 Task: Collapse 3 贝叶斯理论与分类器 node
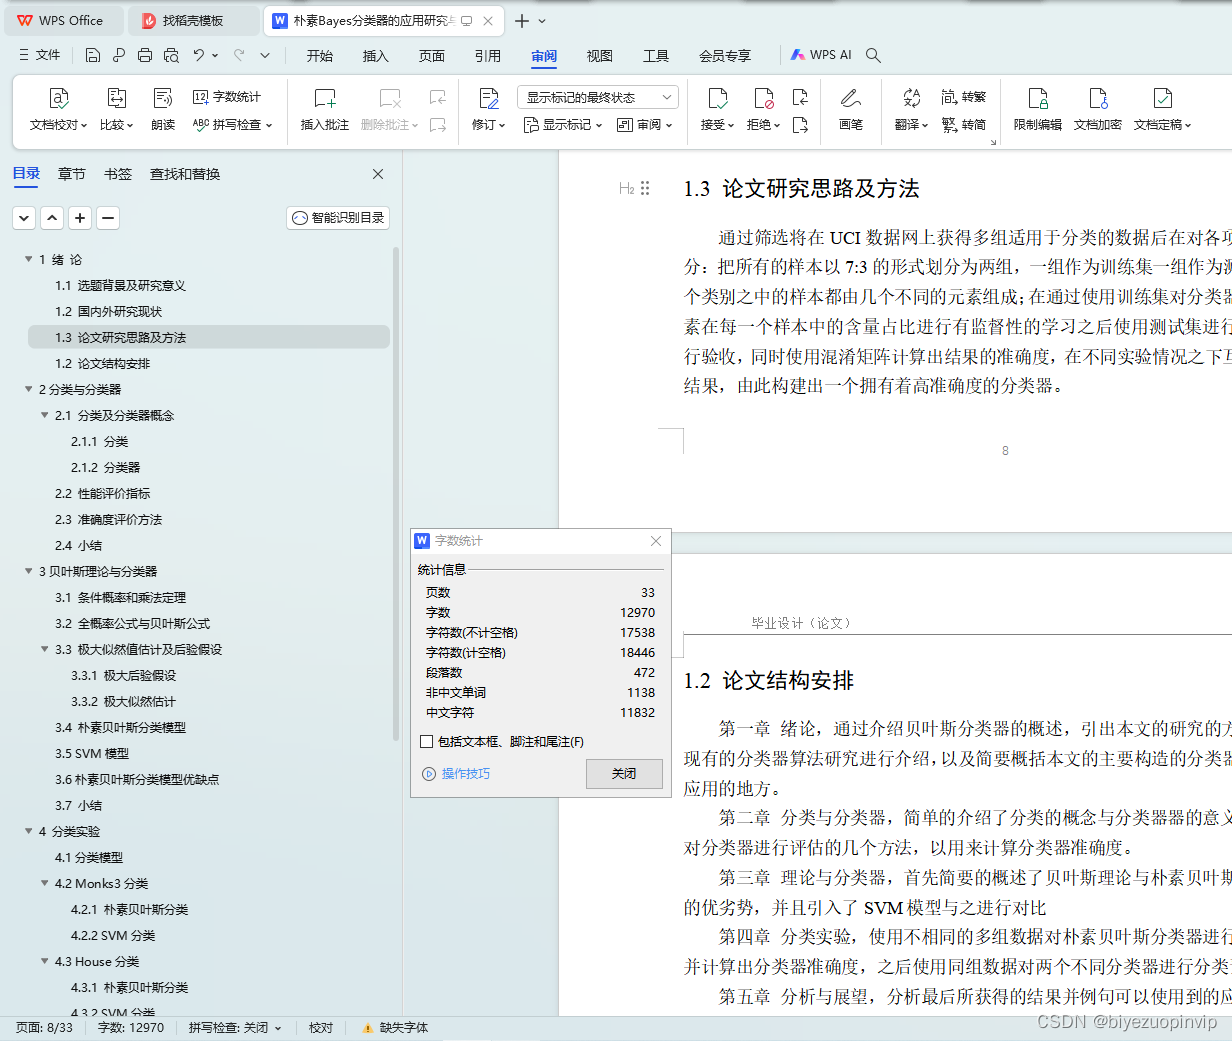pos(28,571)
